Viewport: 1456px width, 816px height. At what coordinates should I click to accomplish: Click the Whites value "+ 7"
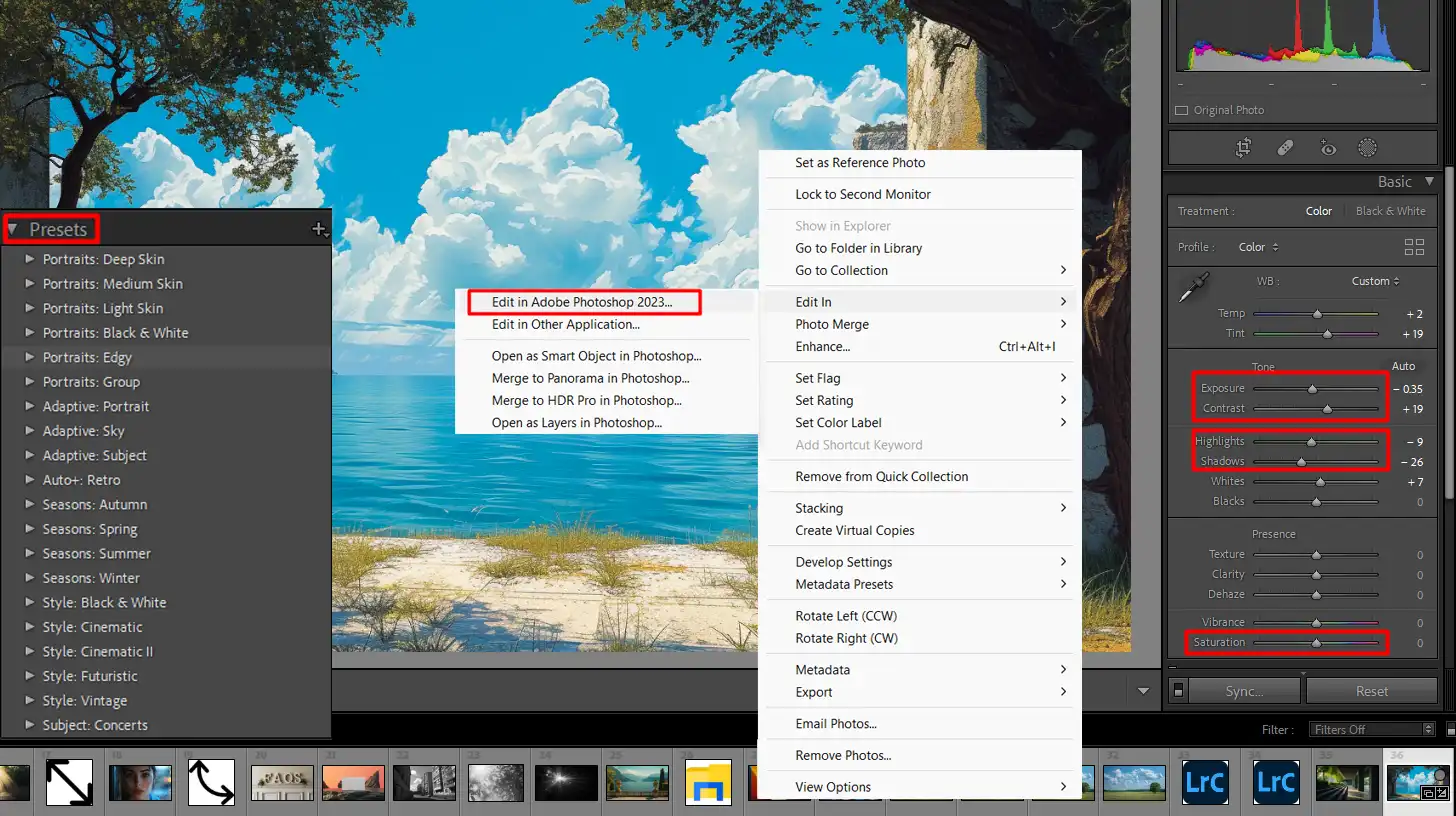click(1414, 481)
